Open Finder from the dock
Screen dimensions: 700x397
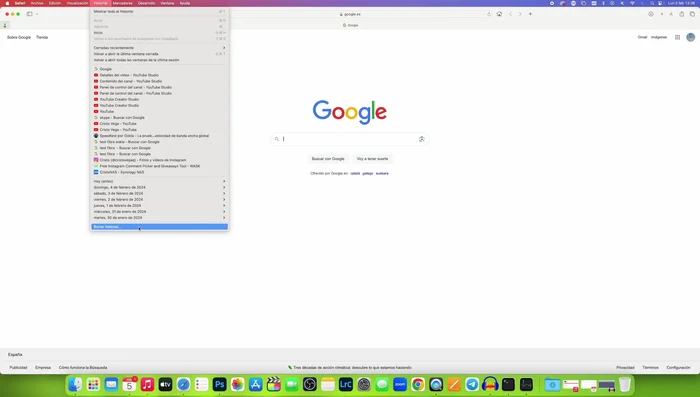click(75, 384)
